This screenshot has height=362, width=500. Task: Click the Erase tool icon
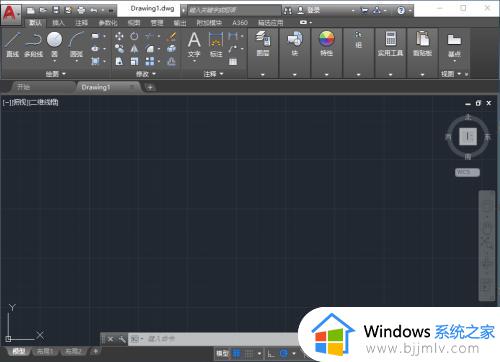click(x=171, y=36)
